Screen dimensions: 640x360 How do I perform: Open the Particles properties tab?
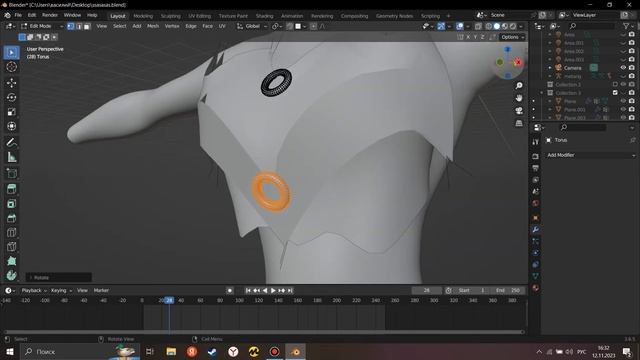pyautogui.click(x=536, y=241)
